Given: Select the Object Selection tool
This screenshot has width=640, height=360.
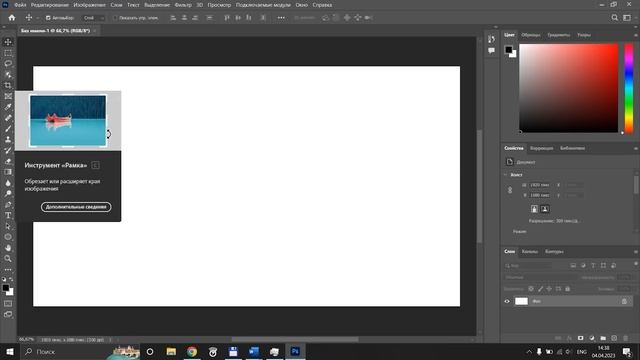Looking at the screenshot, I should [8, 75].
